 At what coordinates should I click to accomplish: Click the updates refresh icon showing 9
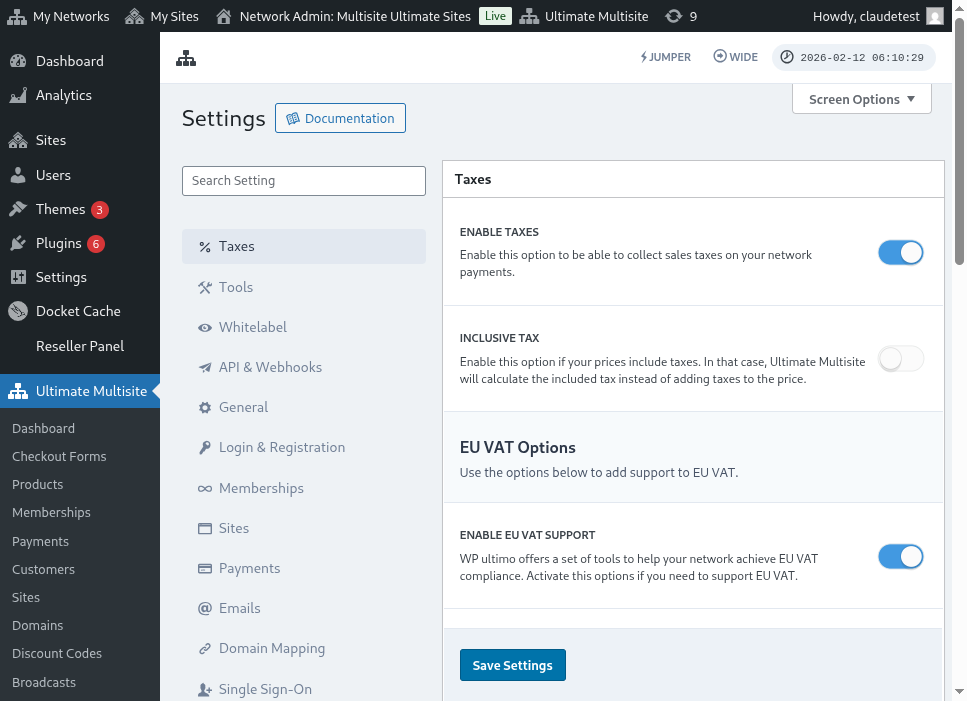click(x=673, y=17)
